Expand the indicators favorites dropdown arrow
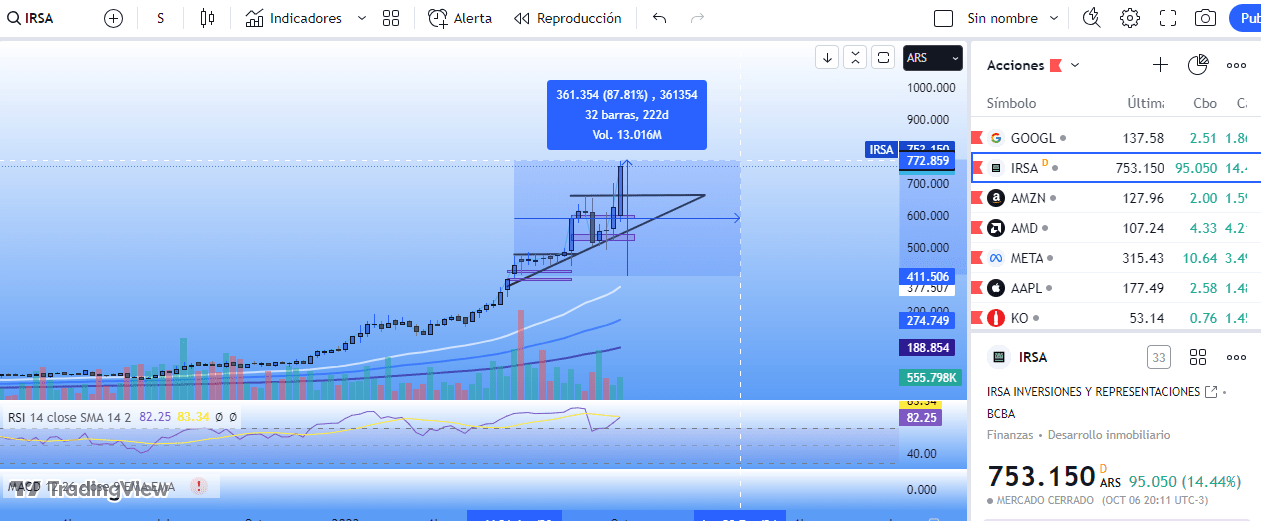Image resolution: width=1261 pixels, height=521 pixels. click(x=361, y=18)
